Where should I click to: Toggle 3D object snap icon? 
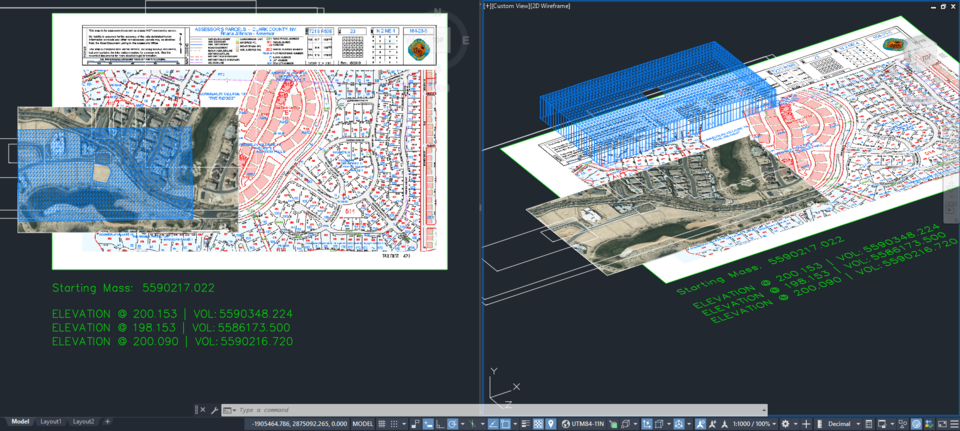point(626,424)
